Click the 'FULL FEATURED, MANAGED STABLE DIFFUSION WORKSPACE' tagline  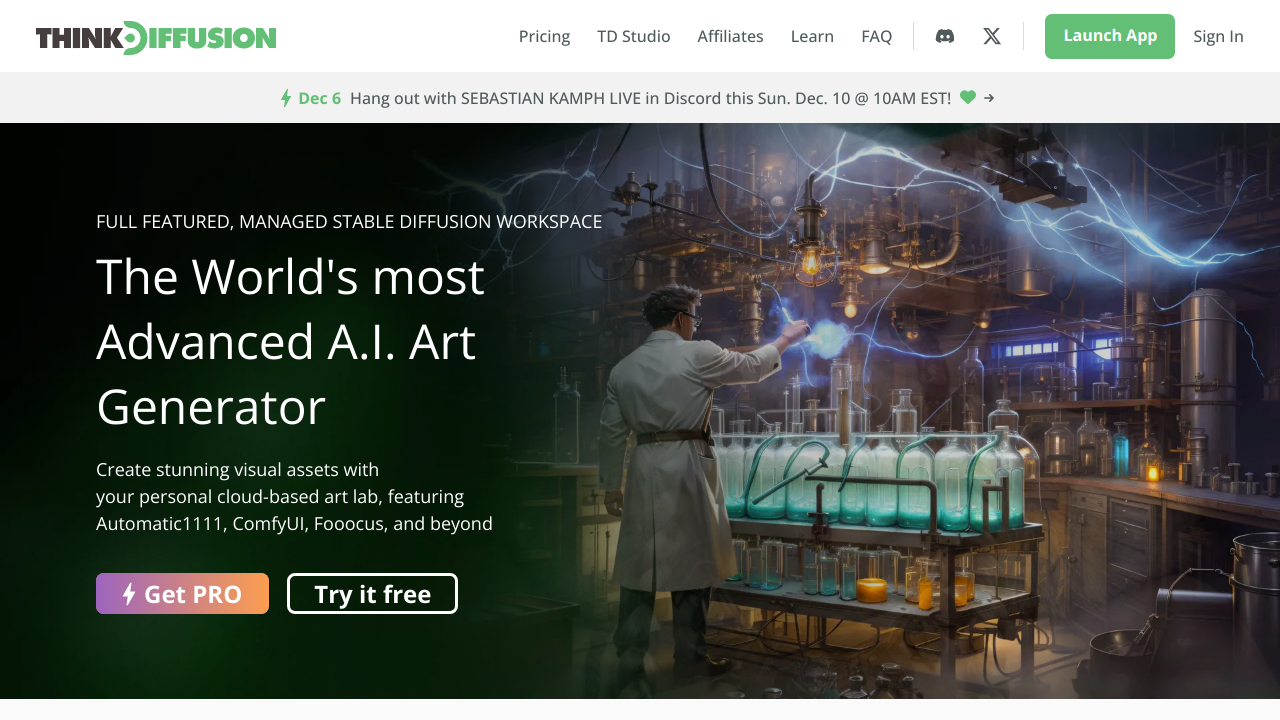(349, 221)
